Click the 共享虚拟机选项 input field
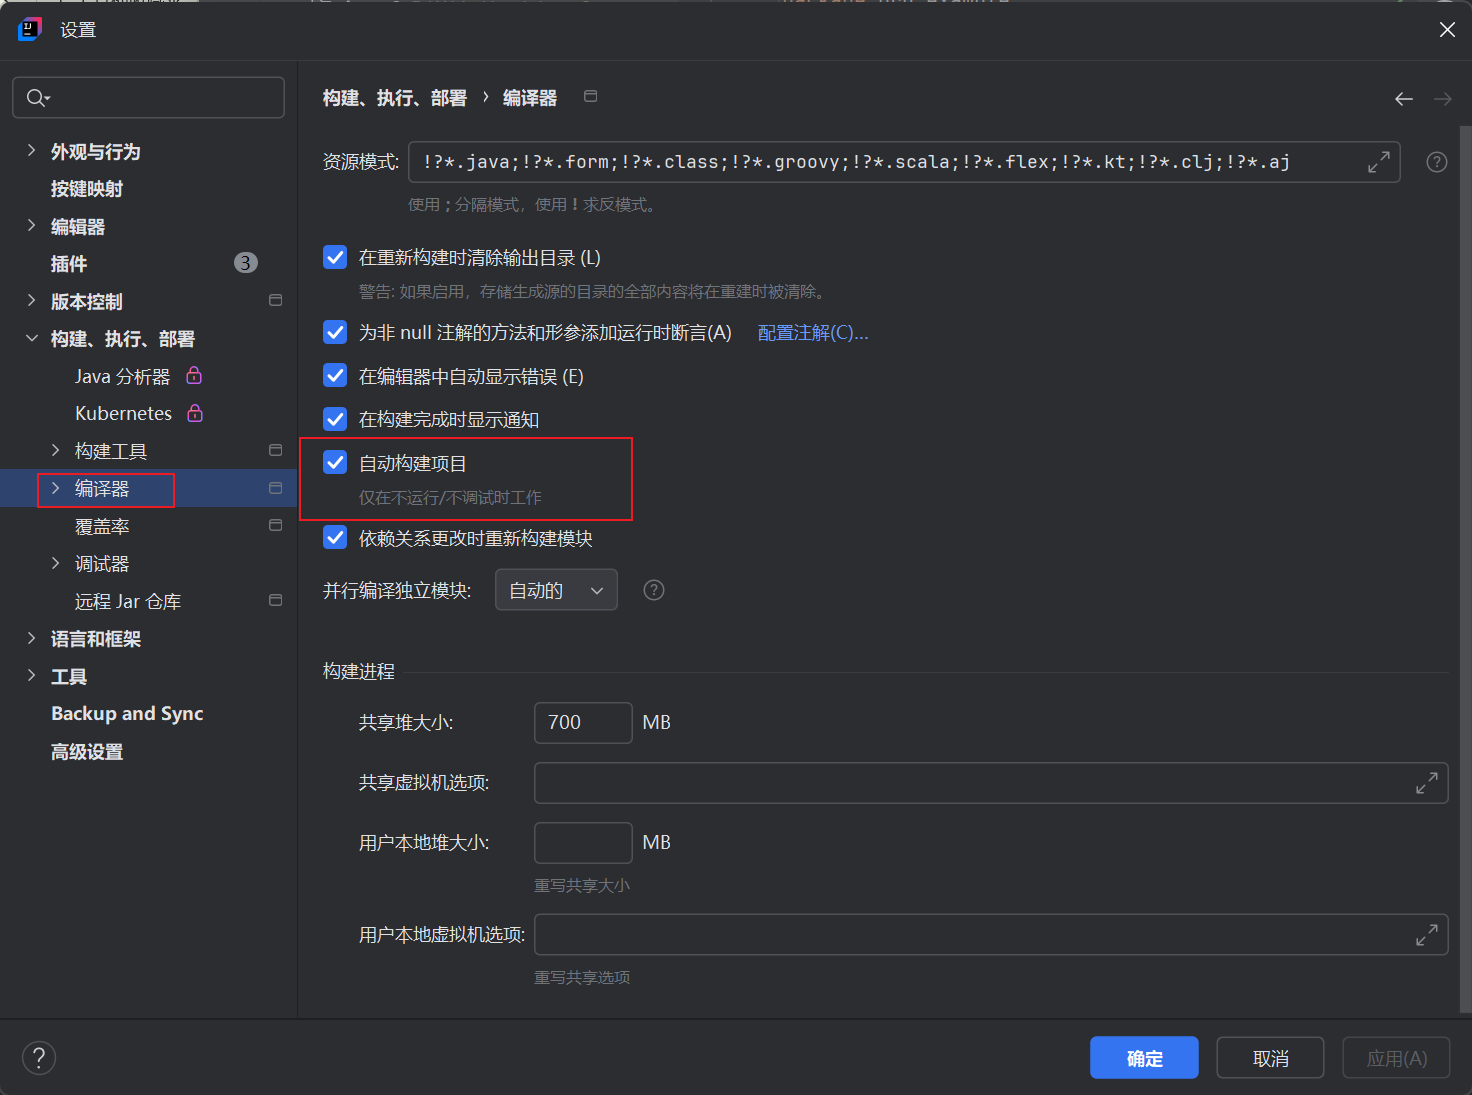 pos(991,783)
